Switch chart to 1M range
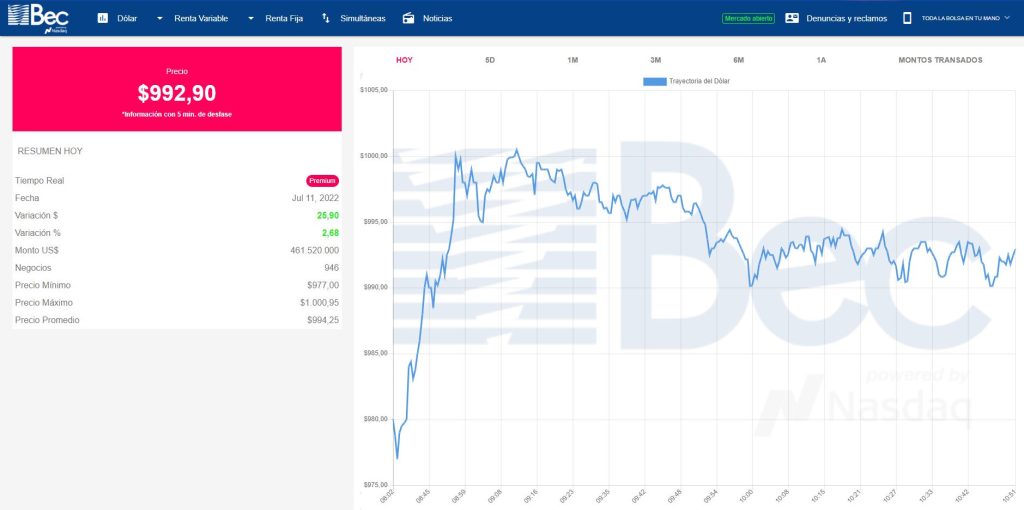 tap(573, 60)
